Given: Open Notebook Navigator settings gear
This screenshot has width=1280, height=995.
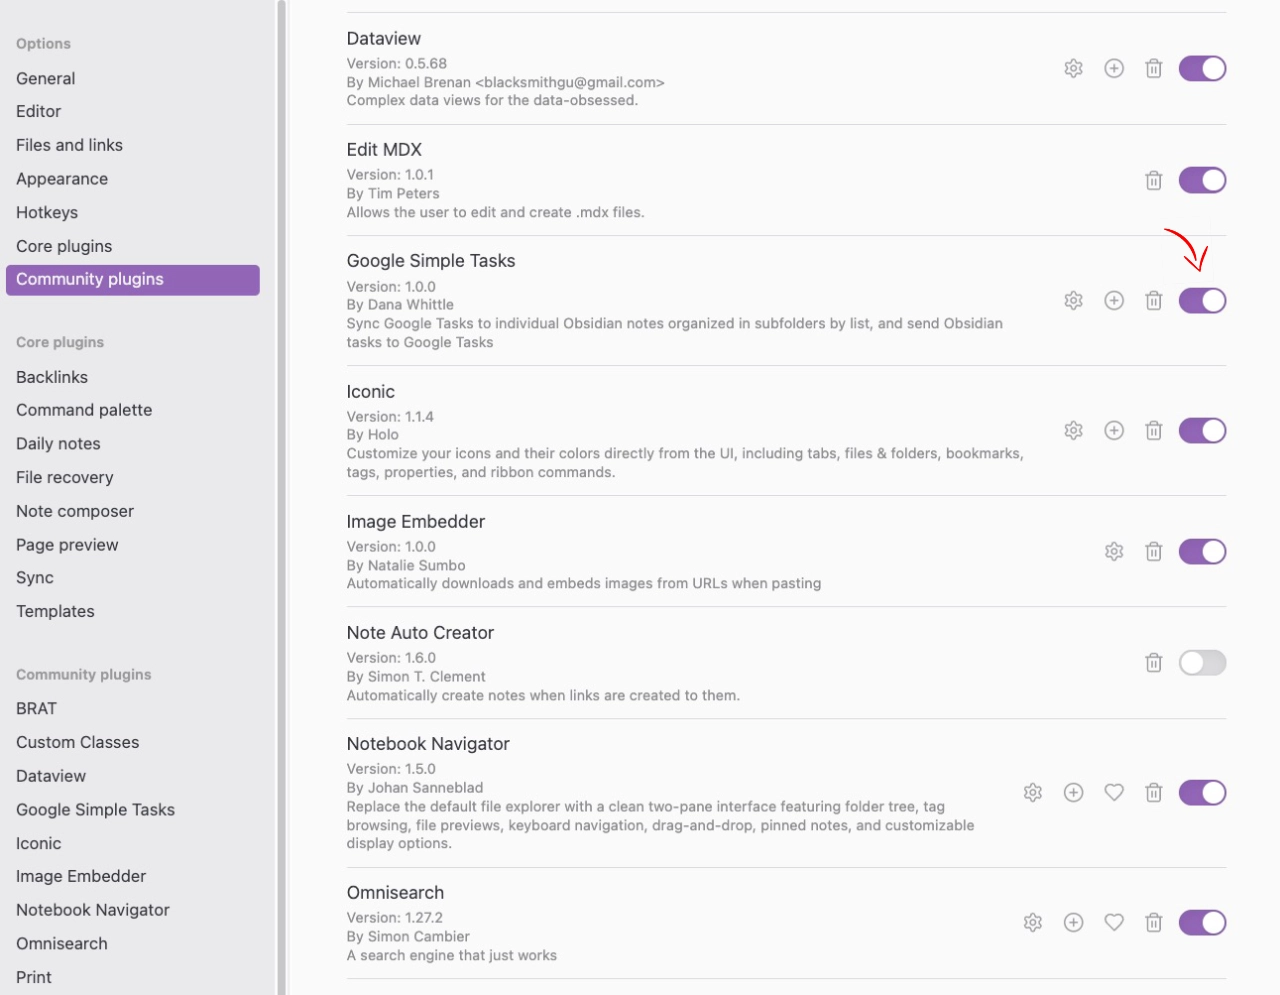Looking at the screenshot, I should point(1033,793).
